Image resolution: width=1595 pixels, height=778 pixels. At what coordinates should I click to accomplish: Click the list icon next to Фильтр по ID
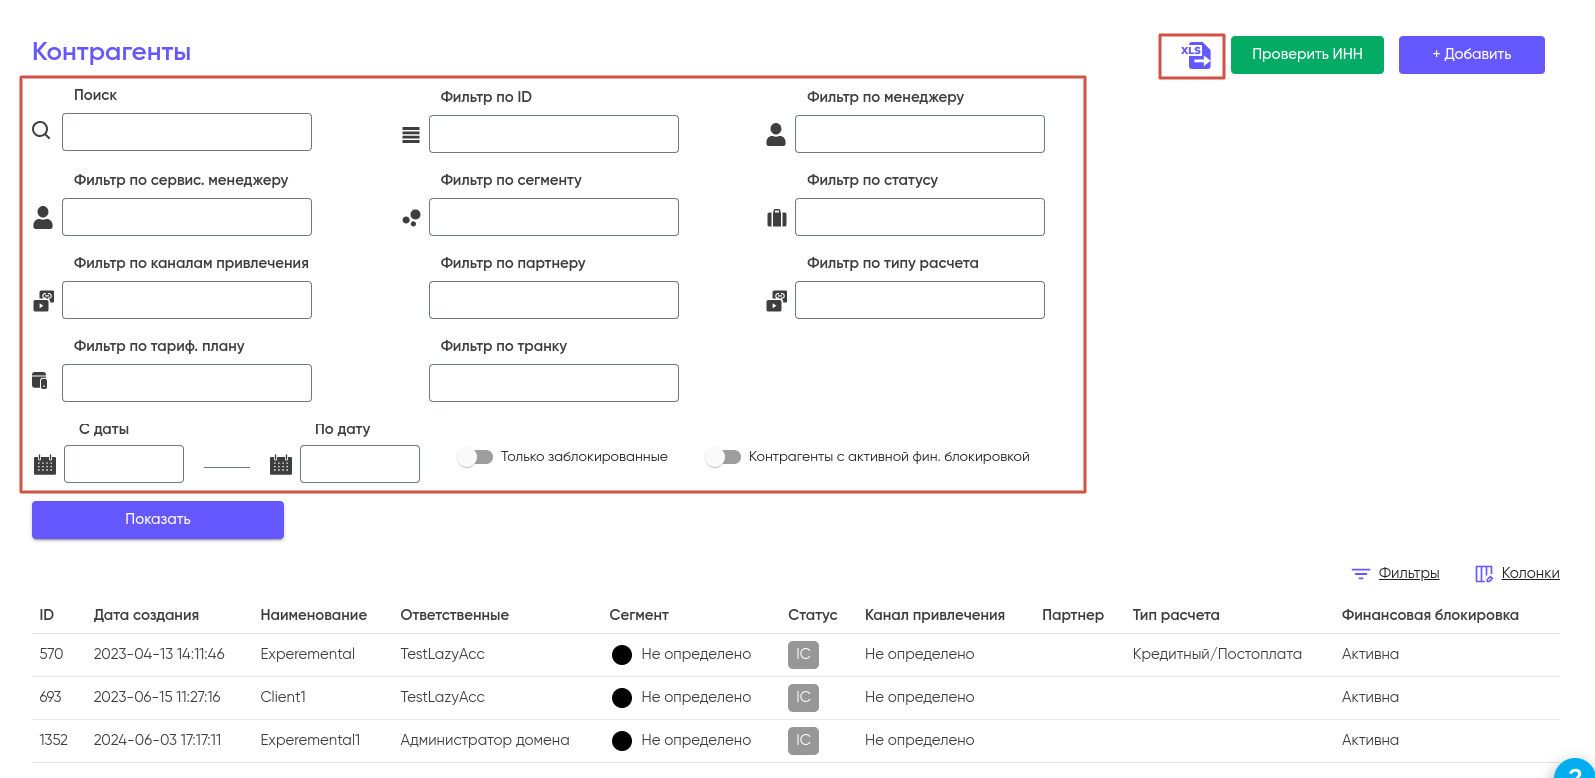tap(411, 135)
